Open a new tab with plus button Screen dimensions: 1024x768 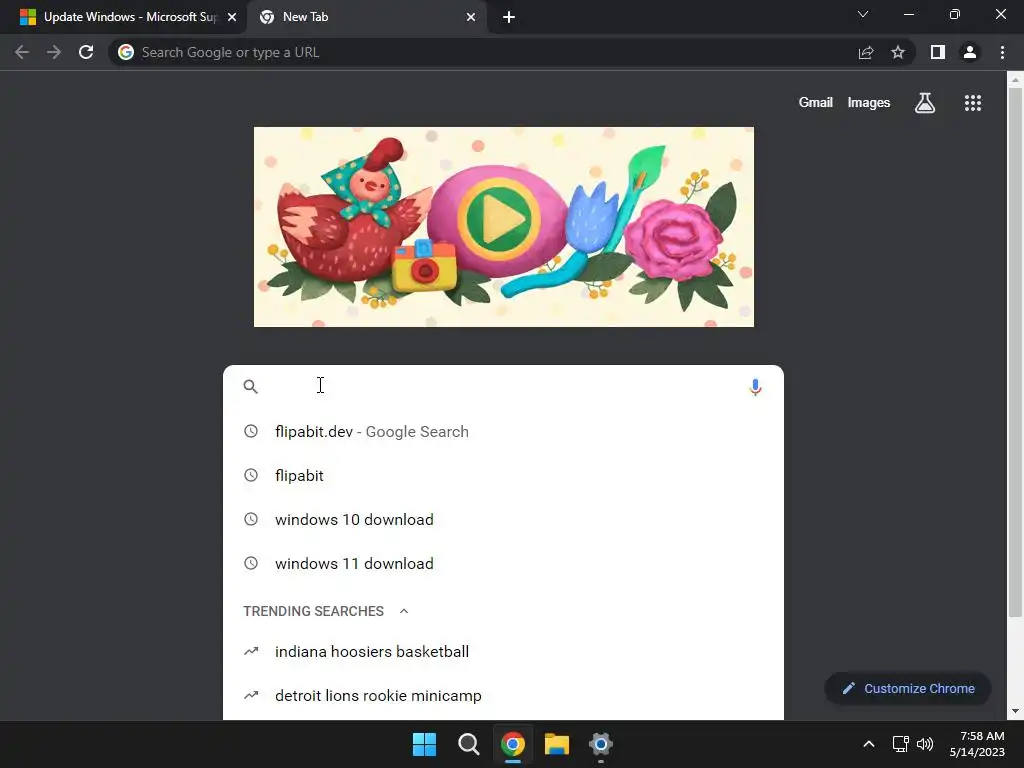tap(509, 17)
